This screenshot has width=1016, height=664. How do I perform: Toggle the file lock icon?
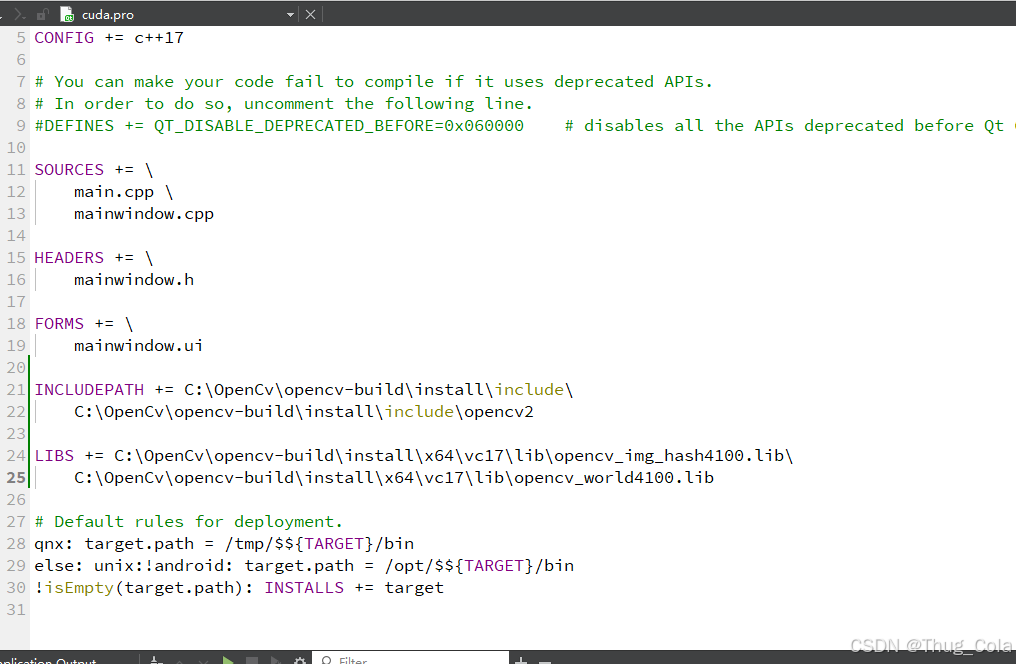[42, 14]
